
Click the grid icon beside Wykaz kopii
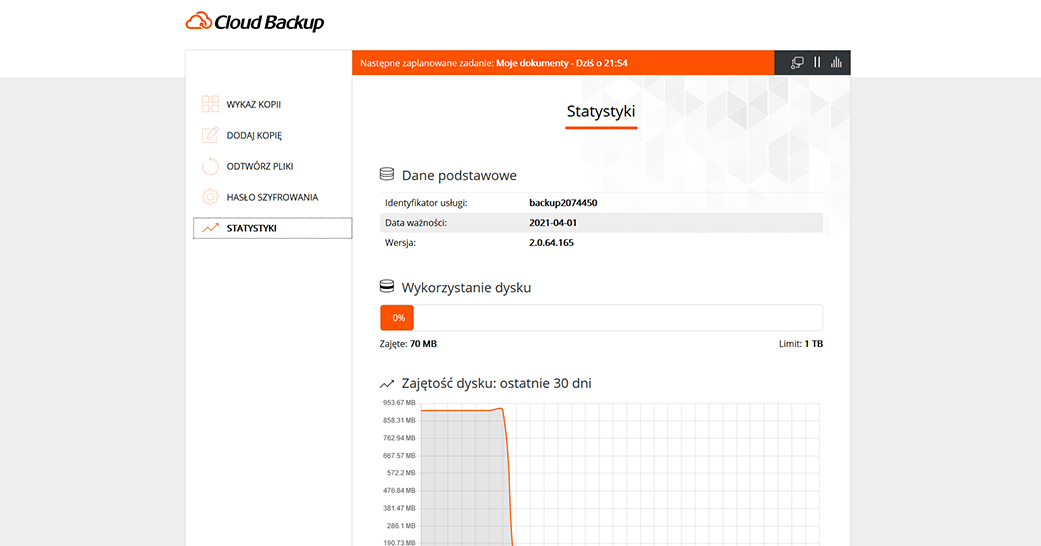(210, 104)
